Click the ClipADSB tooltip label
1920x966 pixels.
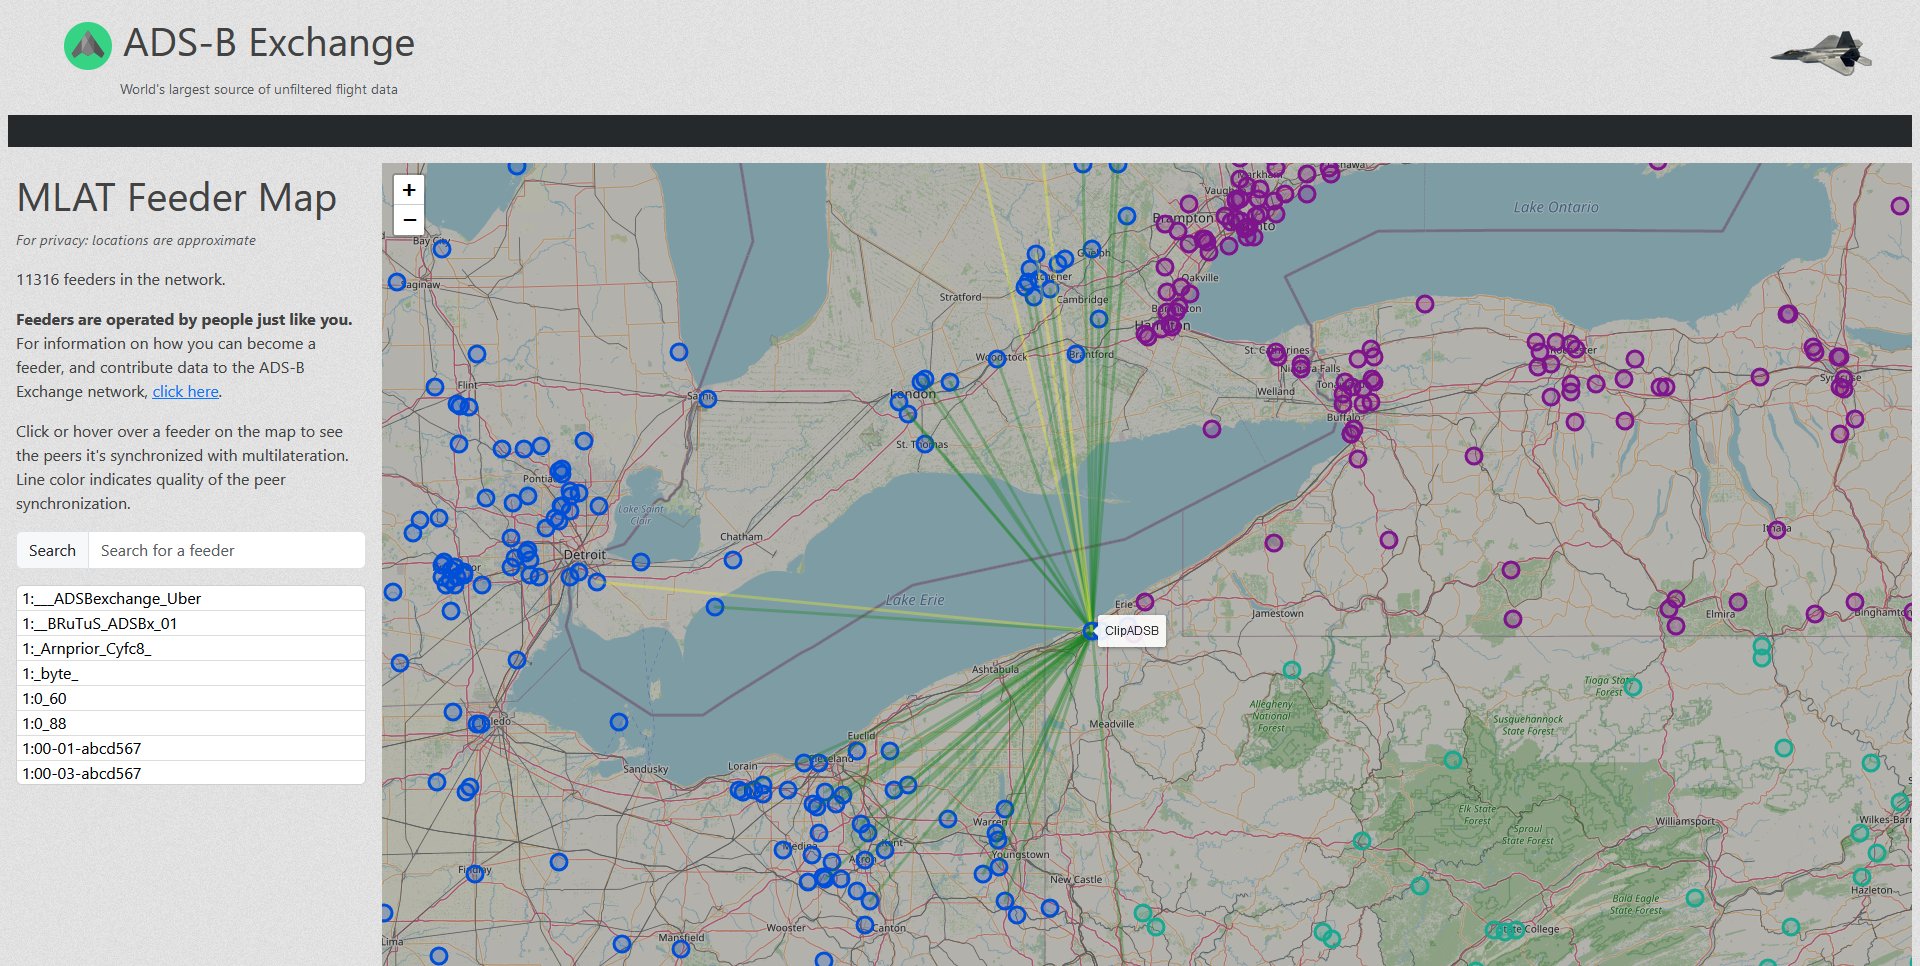click(x=1132, y=631)
